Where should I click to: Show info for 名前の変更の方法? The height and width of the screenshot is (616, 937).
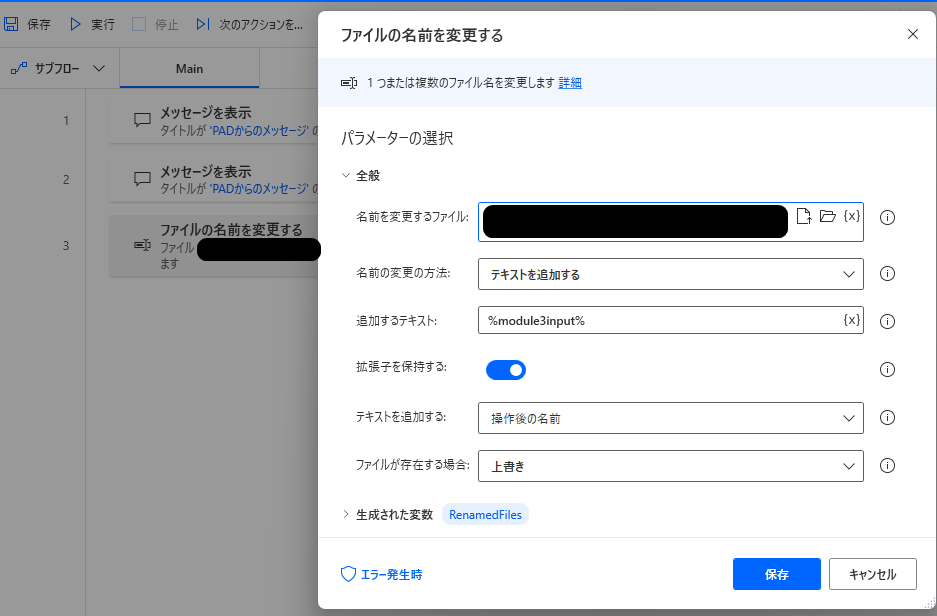(887, 274)
